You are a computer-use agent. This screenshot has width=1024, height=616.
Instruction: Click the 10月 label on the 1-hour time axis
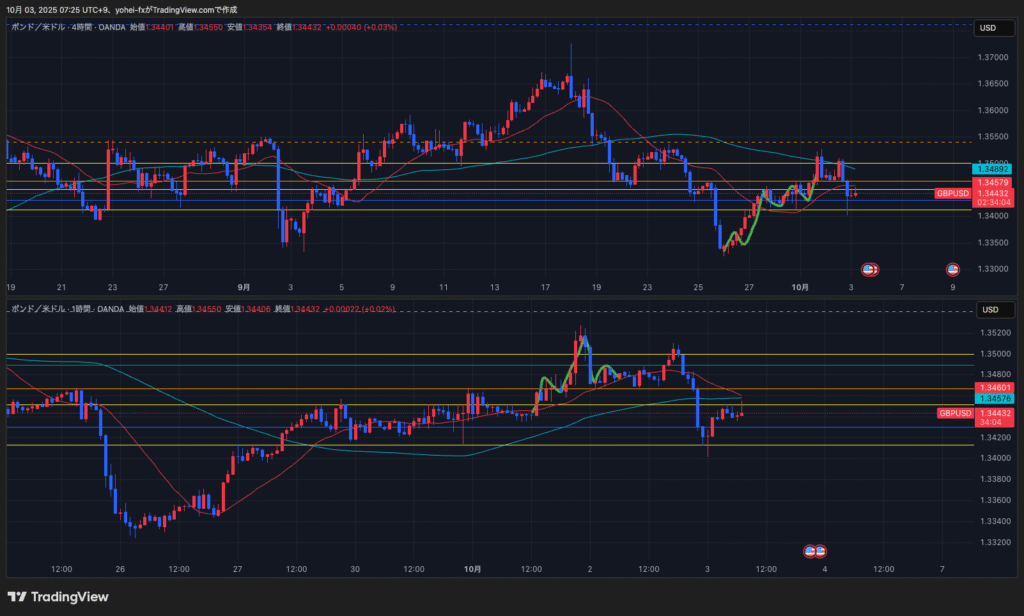473,569
